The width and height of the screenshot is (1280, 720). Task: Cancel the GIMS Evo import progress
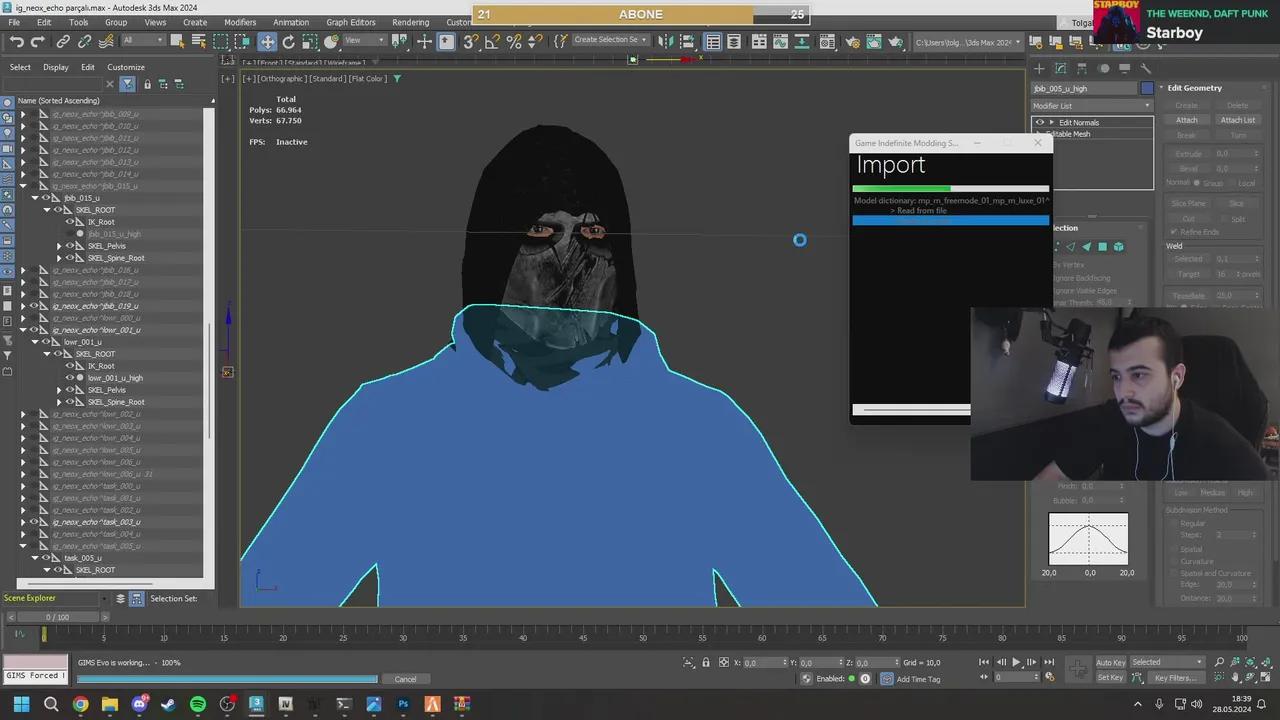coord(405,679)
